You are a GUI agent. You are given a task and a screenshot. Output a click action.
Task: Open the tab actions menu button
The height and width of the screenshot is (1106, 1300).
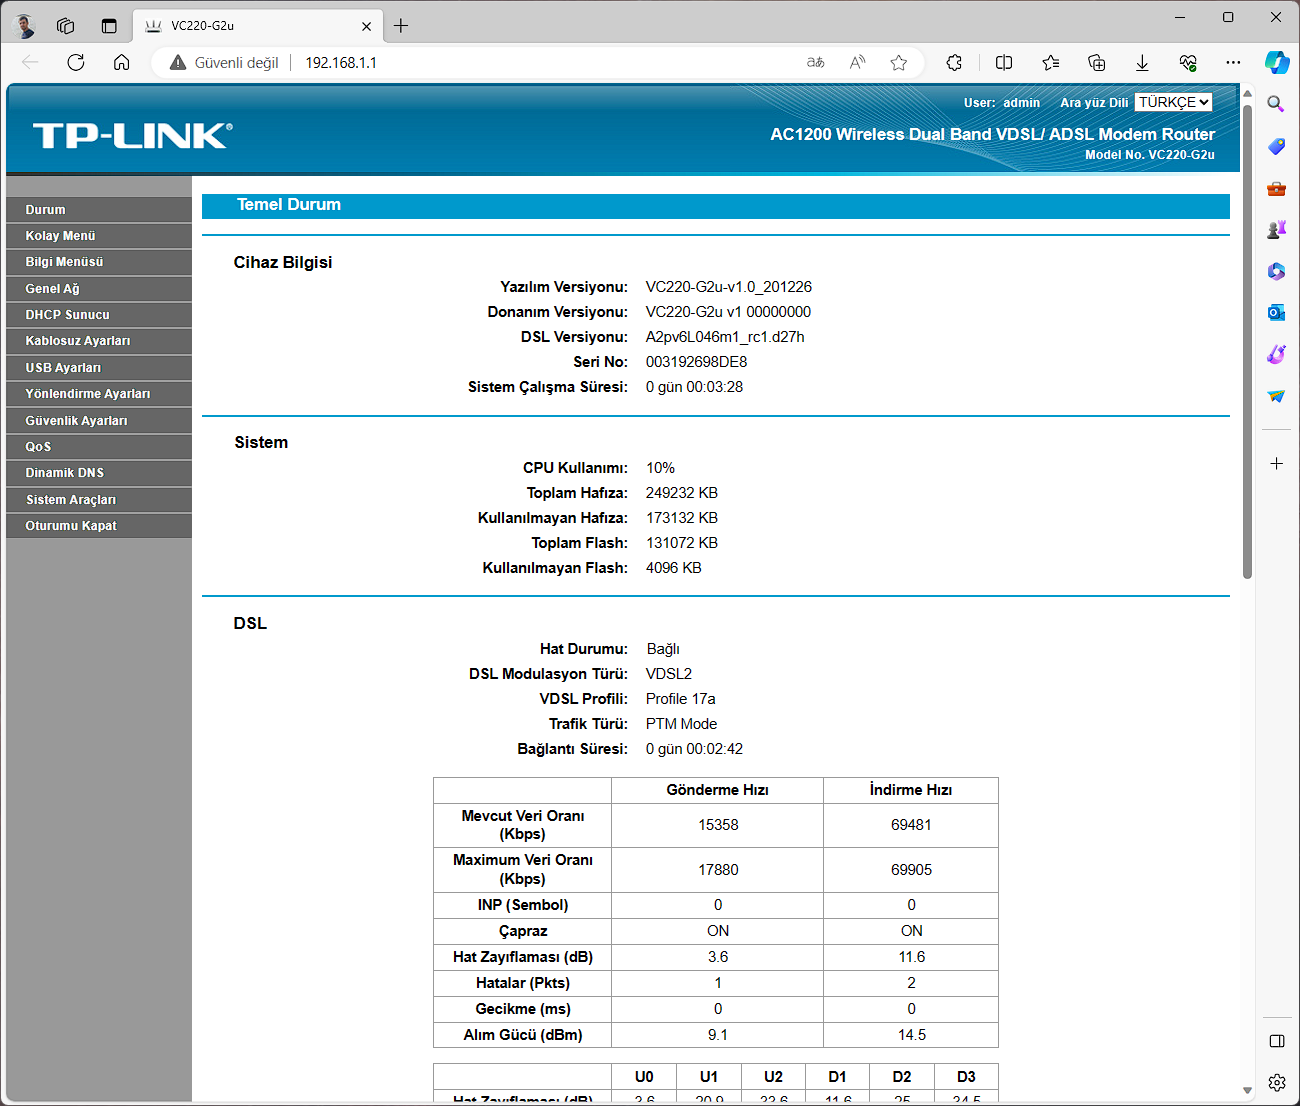click(x=109, y=26)
